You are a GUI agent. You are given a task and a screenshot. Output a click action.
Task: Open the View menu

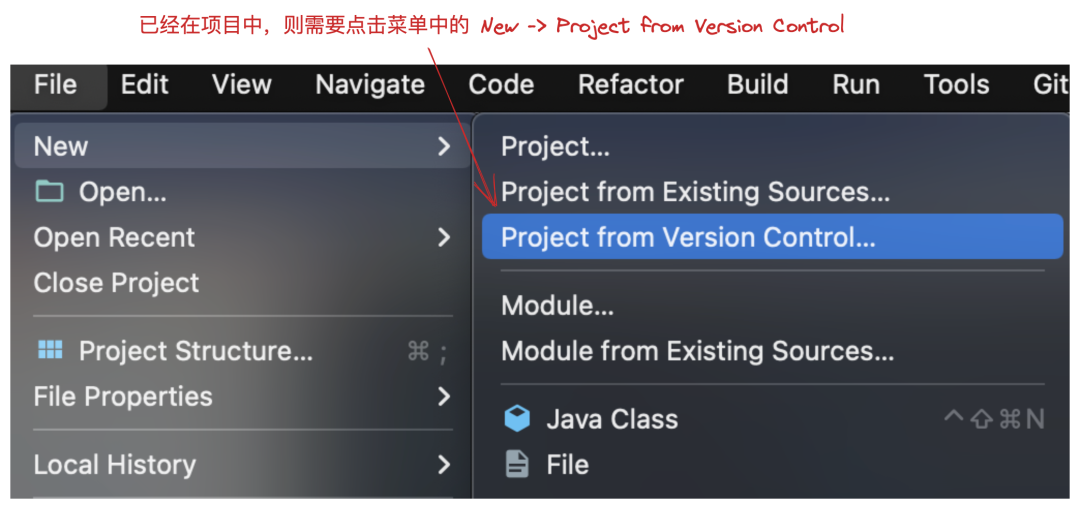click(x=241, y=85)
